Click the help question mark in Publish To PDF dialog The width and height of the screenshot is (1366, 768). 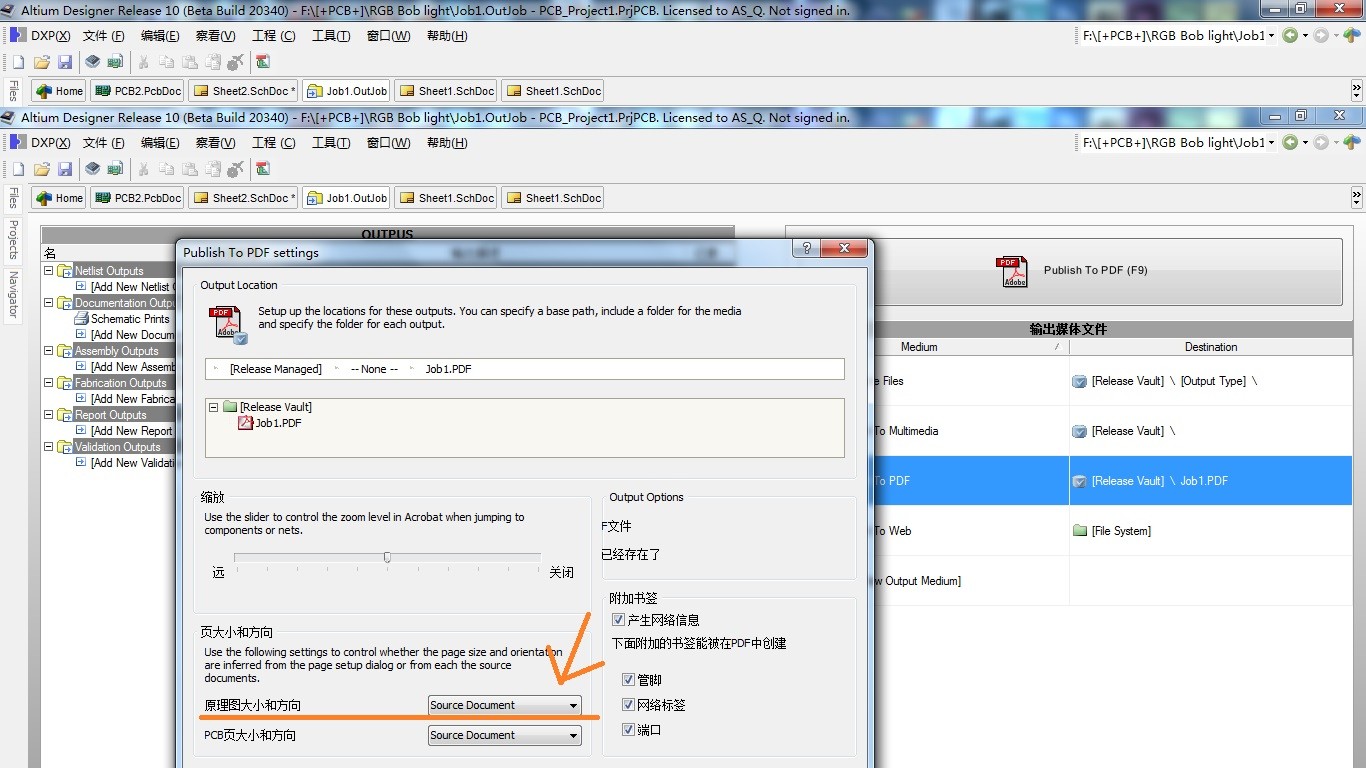[807, 248]
